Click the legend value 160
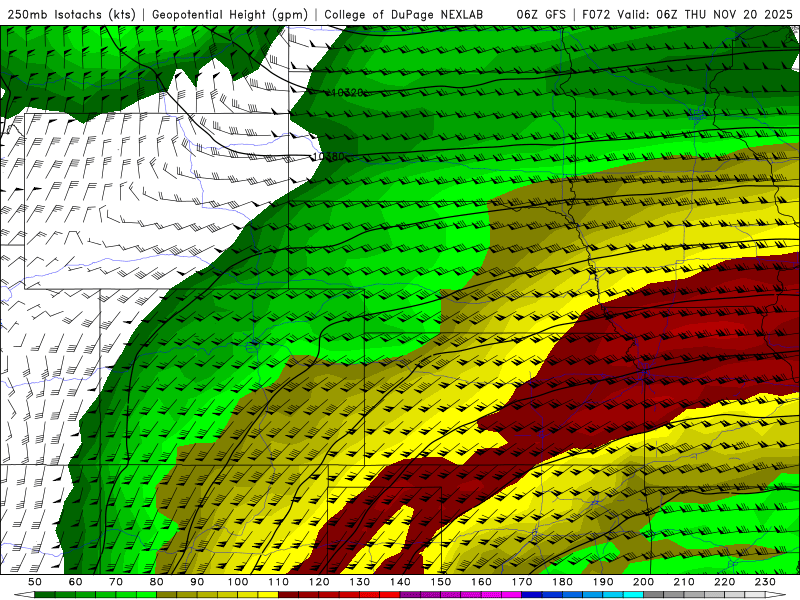Viewport: 800px width, 600px height. [482, 582]
